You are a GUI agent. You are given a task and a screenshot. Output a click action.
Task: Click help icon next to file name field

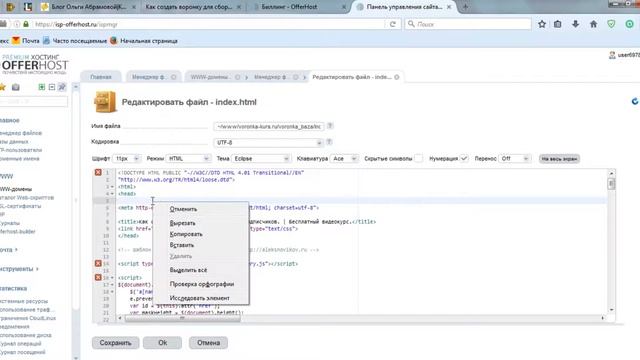(330, 126)
